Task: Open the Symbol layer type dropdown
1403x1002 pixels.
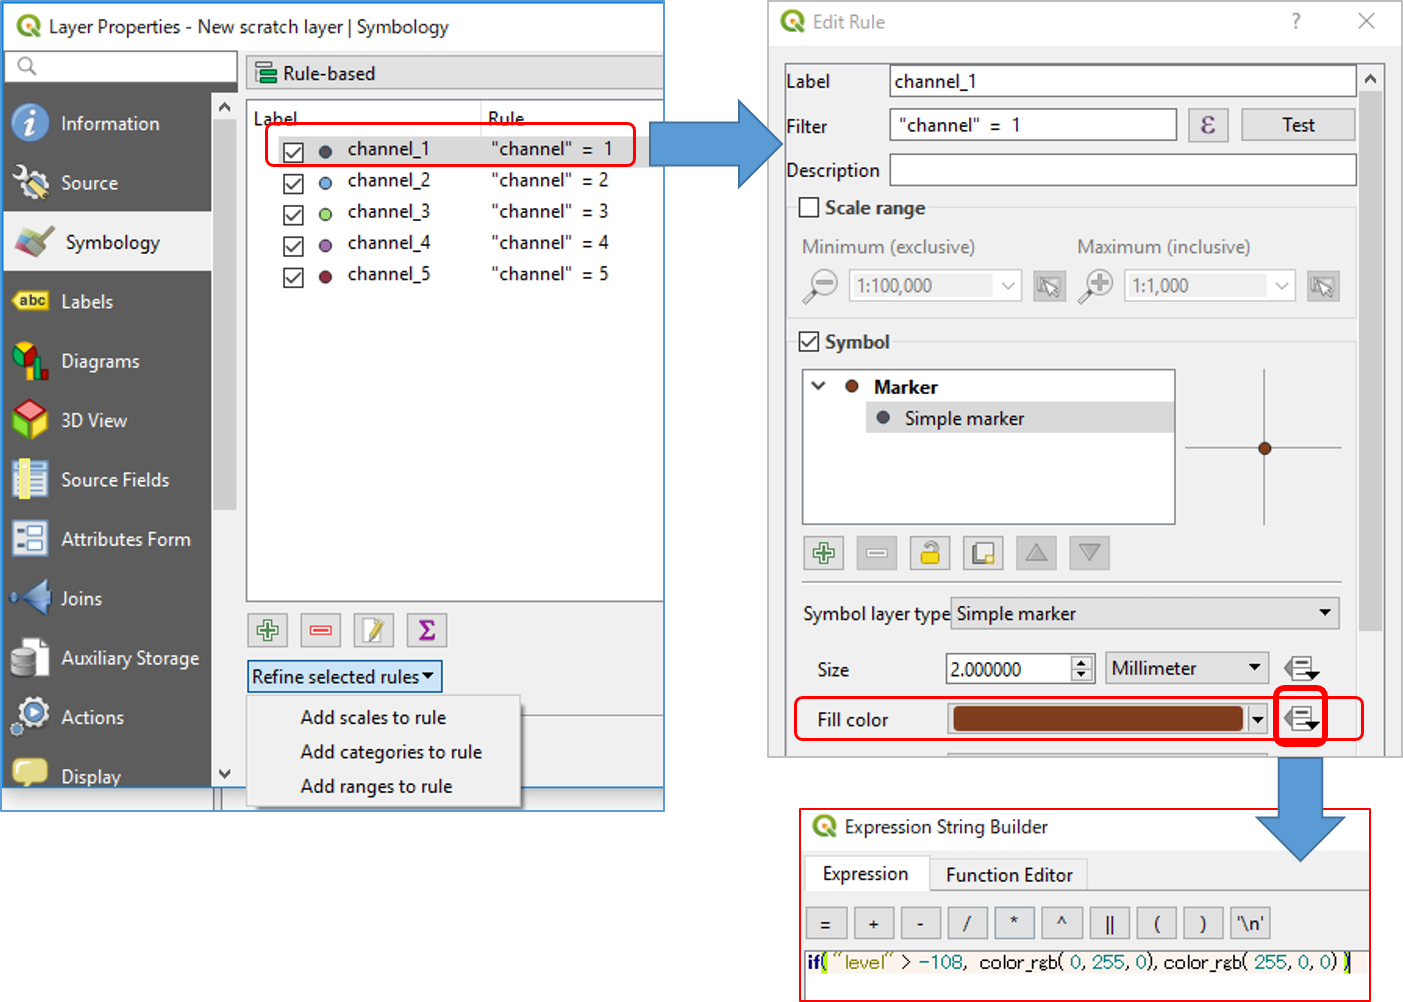Action: tap(1144, 613)
